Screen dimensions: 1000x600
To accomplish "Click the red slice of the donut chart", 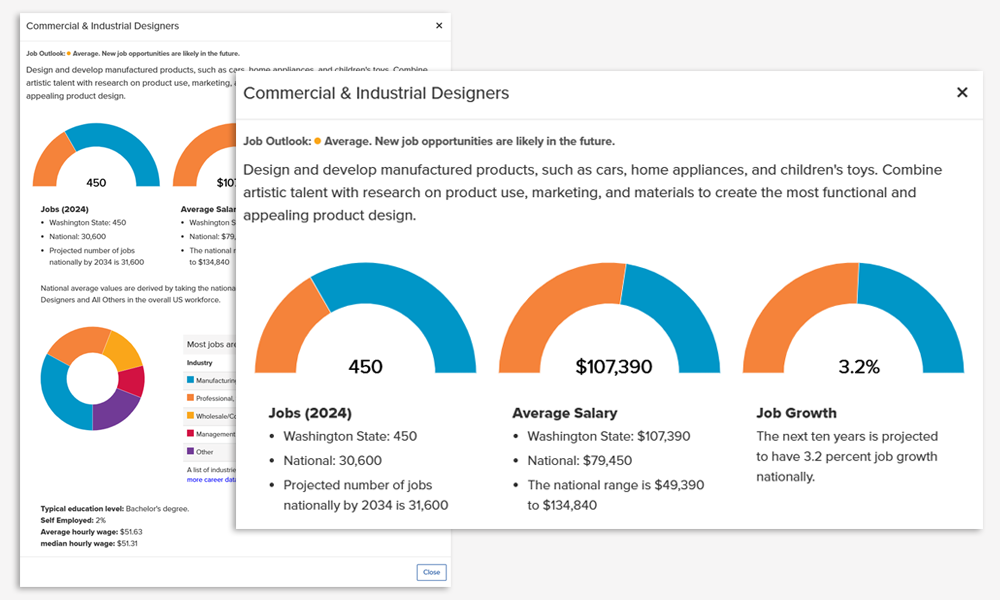I will click(132, 381).
